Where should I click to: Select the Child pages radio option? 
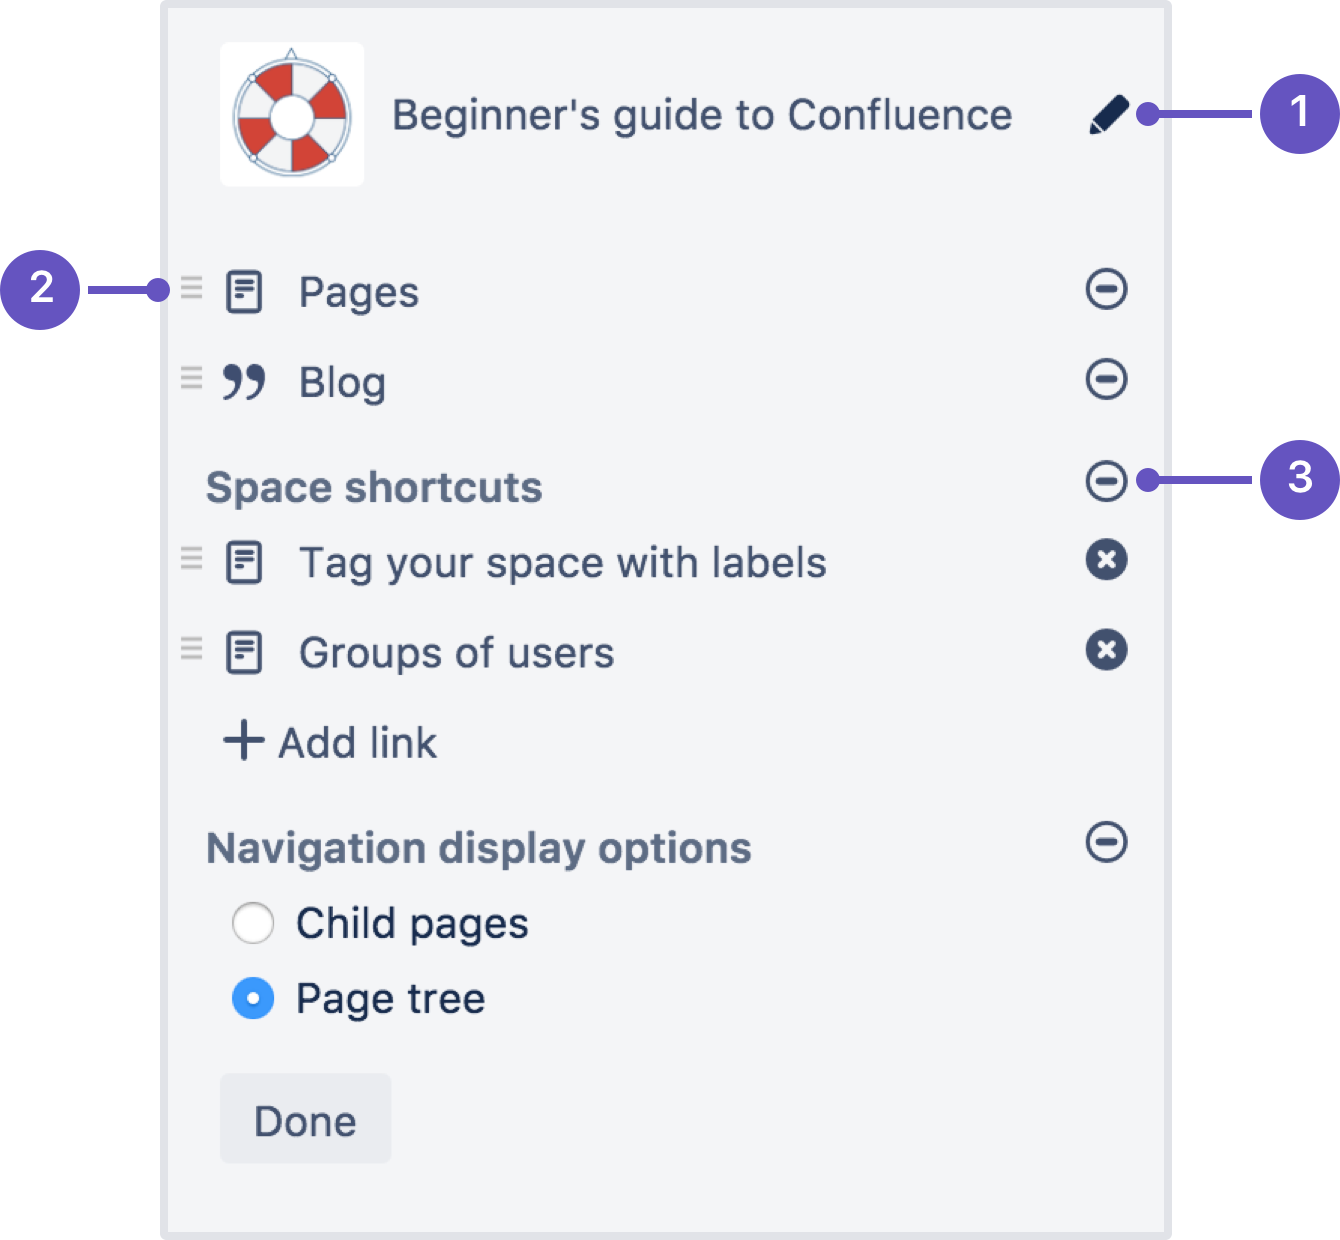pos(253,923)
